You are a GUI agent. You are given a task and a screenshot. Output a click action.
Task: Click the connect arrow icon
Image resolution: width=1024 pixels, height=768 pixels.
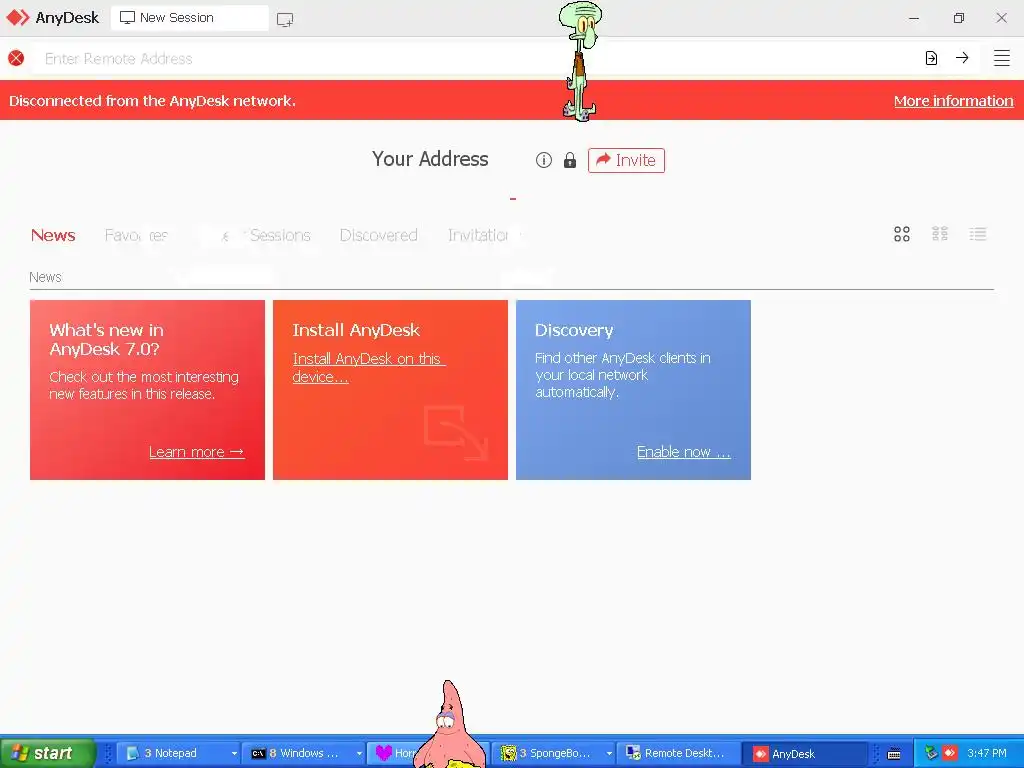(x=962, y=57)
